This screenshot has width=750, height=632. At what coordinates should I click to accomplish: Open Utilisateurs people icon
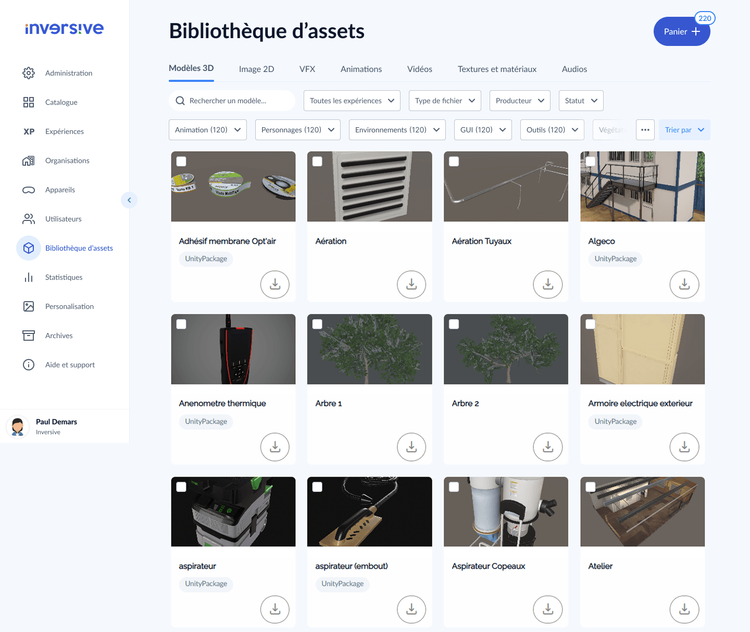pyautogui.click(x=29, y=219)
